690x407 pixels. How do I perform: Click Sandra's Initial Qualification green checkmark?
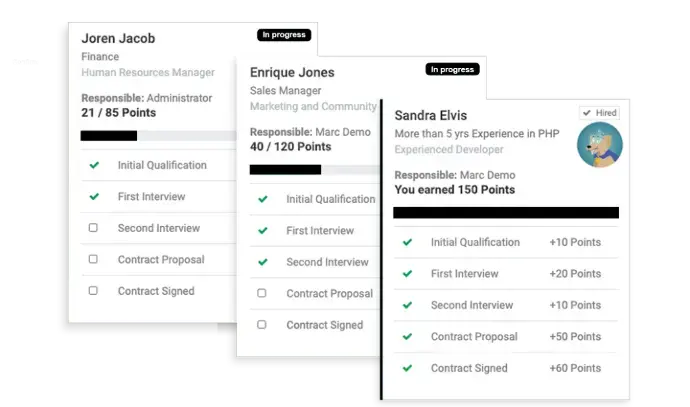(x=407, y=242)
